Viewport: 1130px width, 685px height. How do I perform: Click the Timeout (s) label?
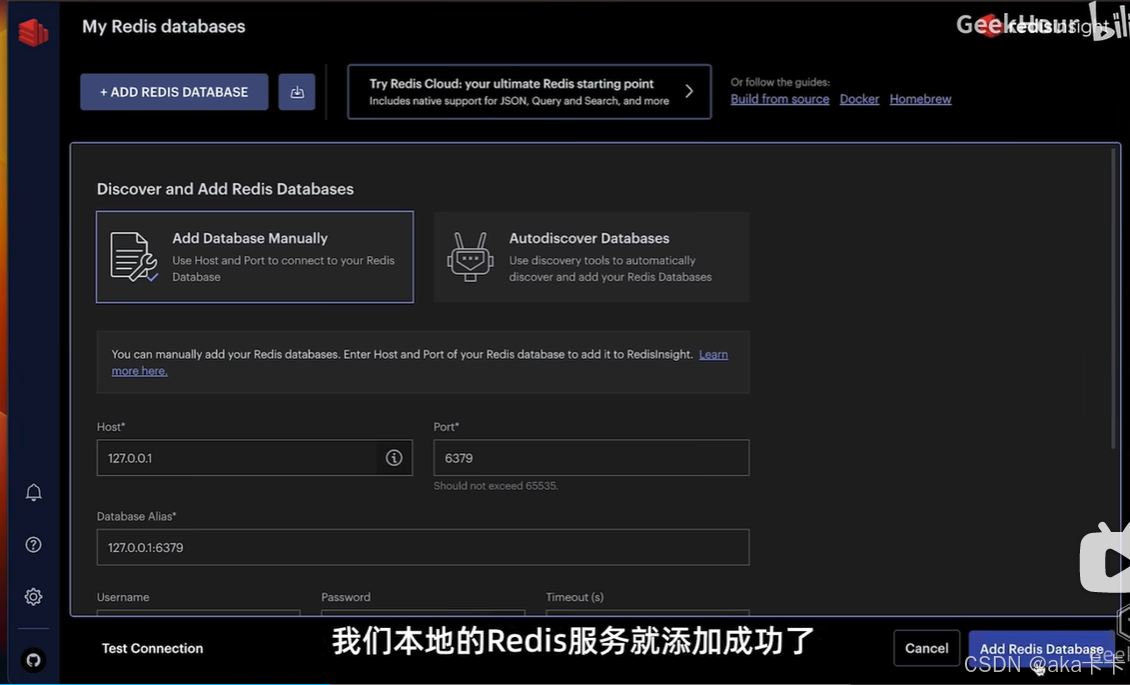point(574,597)
